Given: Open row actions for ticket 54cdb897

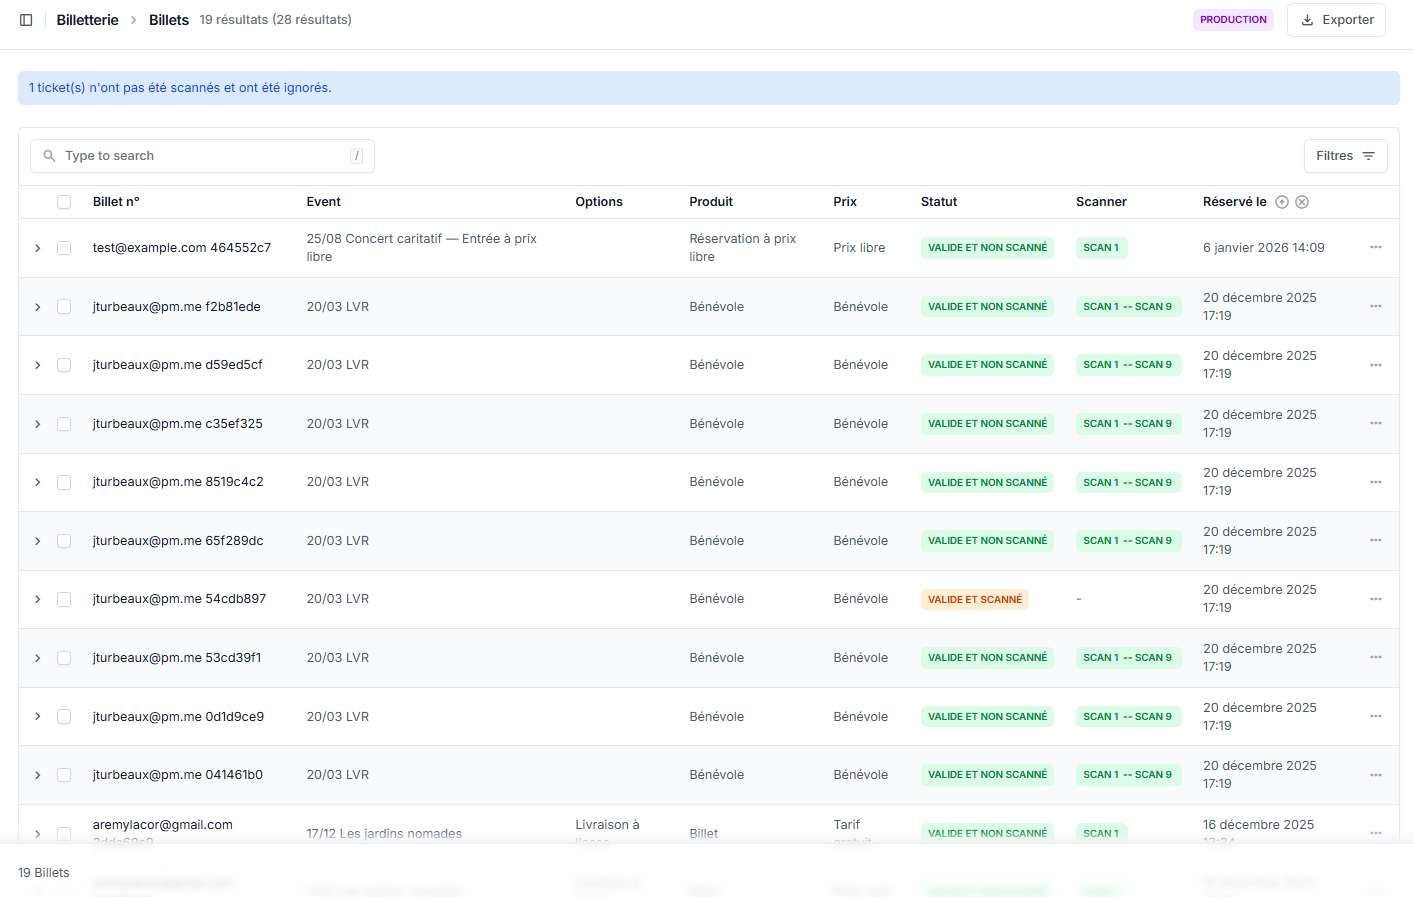Looking at the screenshot, I should point(1375,599).
